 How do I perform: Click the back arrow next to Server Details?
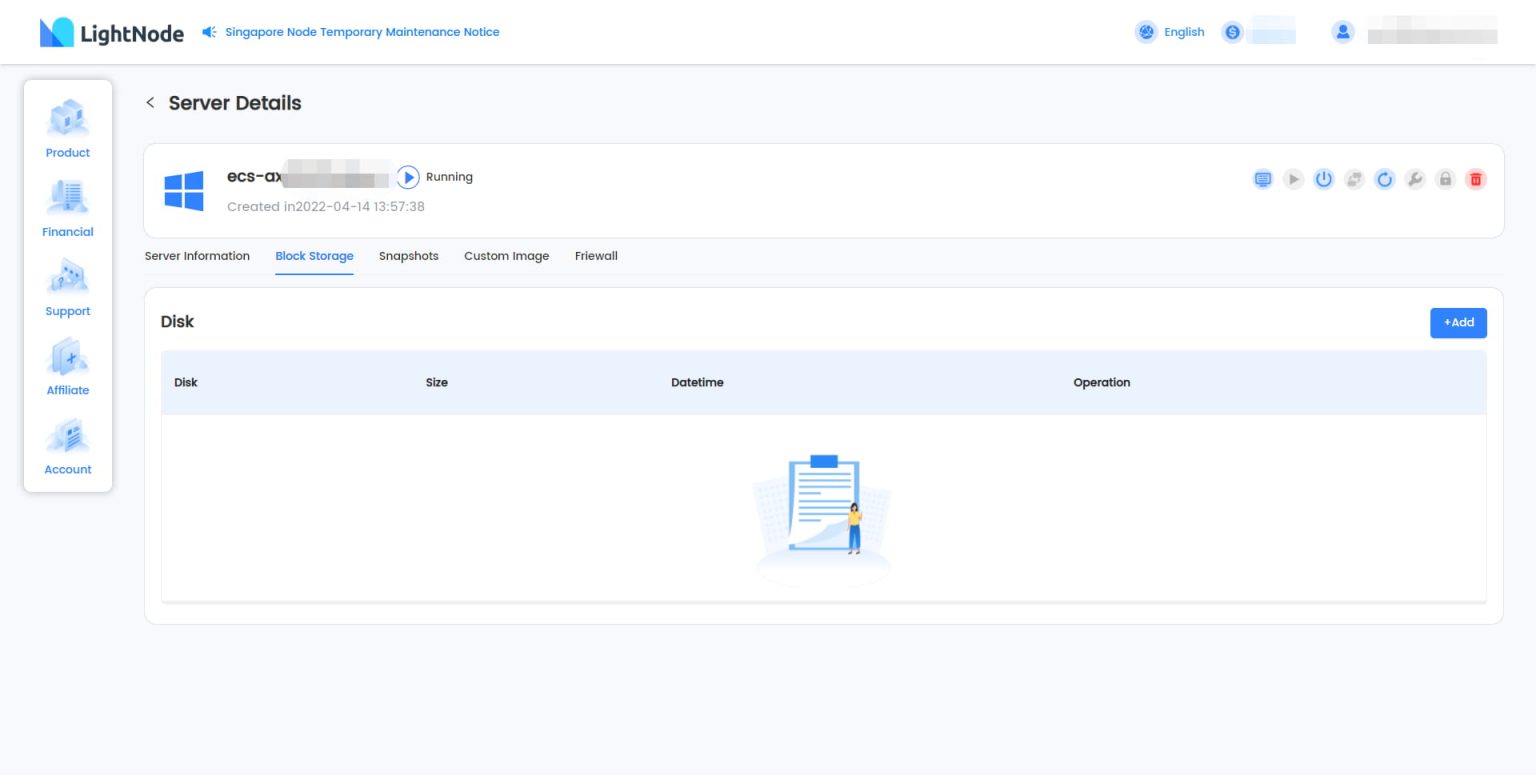pos(150,102)
